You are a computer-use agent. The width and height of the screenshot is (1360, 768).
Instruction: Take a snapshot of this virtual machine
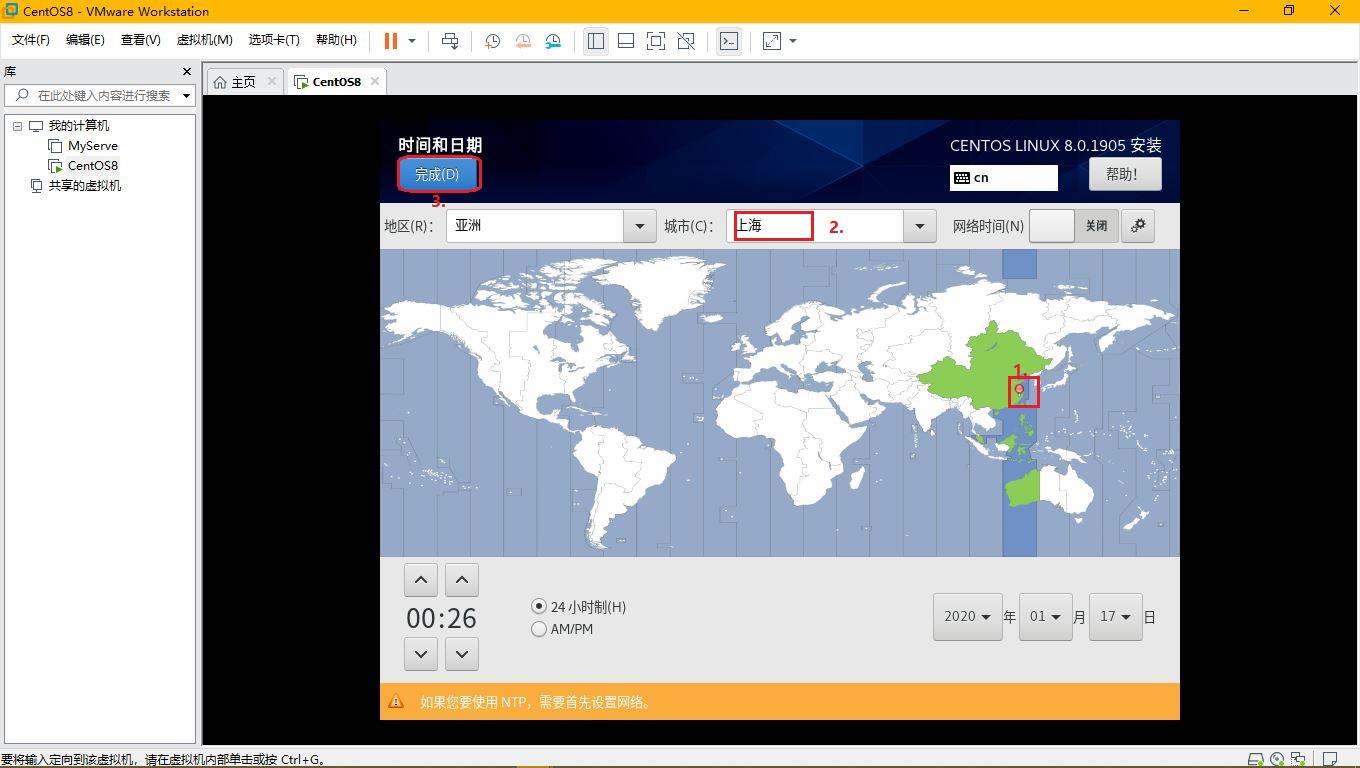[x=492, y=41]
